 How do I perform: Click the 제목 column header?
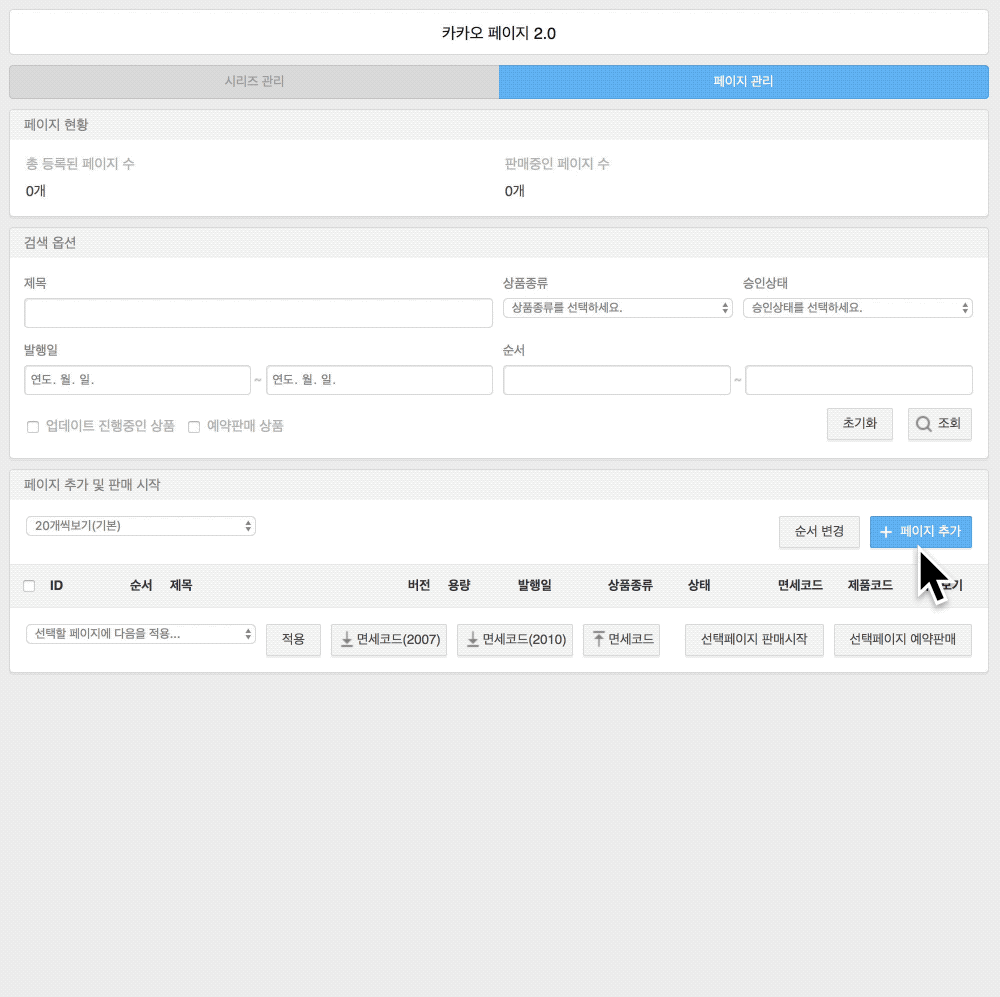click(x=181, y=586)
